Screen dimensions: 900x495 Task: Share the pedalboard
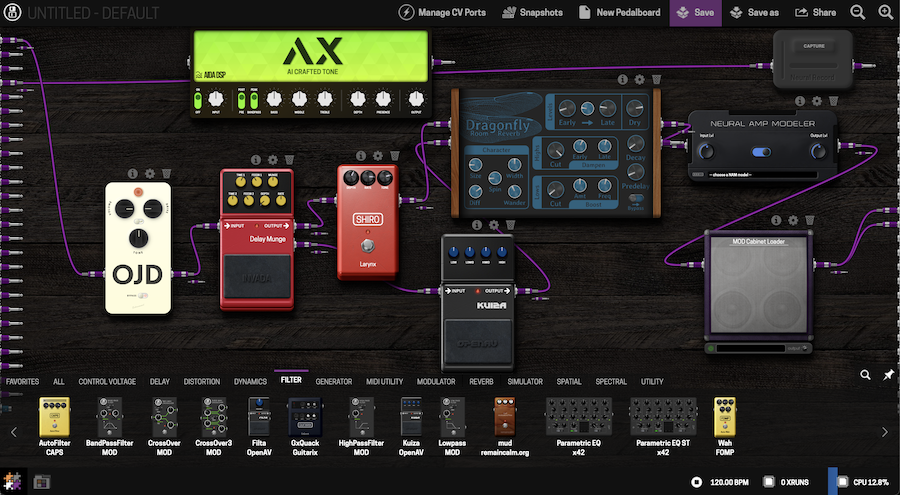pos(815,12)
